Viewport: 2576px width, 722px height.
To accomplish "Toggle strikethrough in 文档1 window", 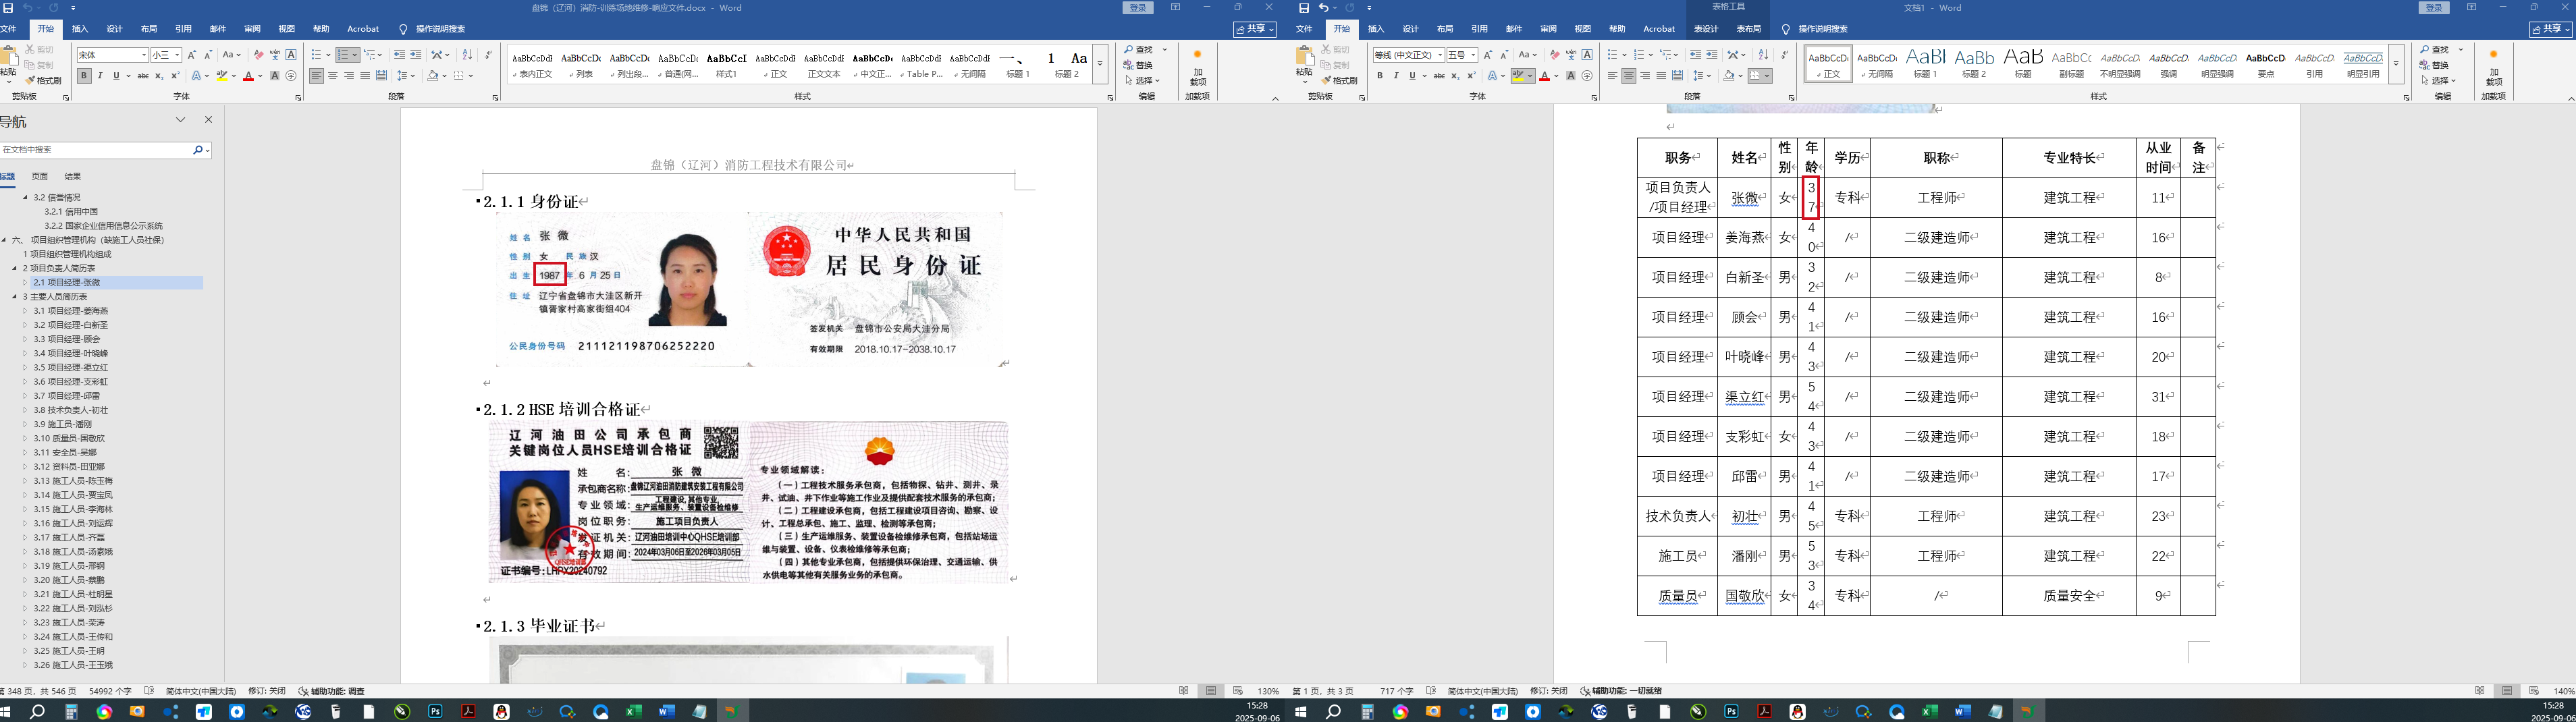I will pos(1438,76).
